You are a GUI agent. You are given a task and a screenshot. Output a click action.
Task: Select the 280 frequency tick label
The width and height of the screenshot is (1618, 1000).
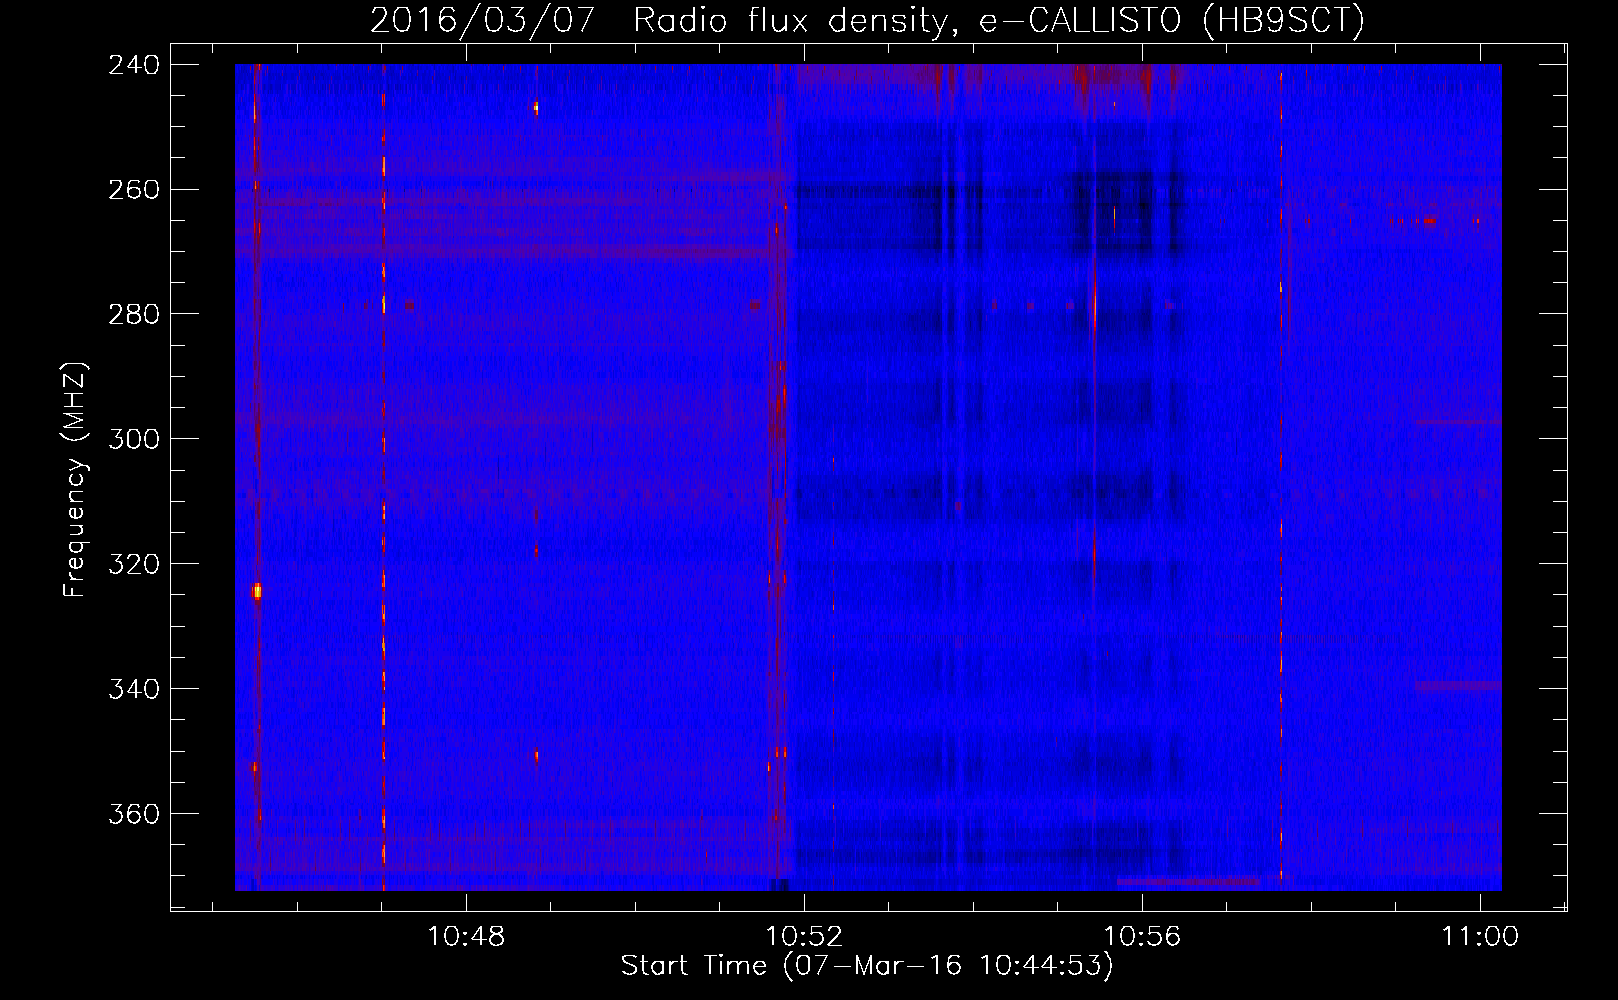133,315
